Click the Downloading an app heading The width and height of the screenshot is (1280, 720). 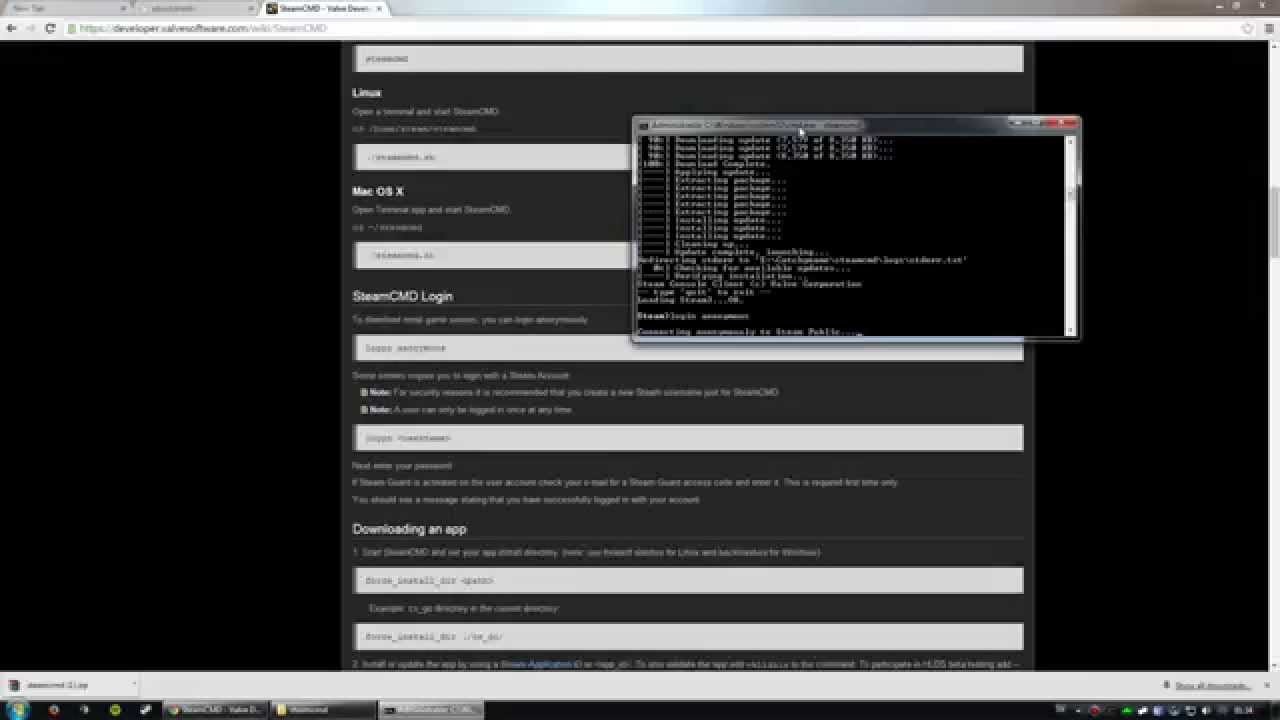tap(409, 529)
